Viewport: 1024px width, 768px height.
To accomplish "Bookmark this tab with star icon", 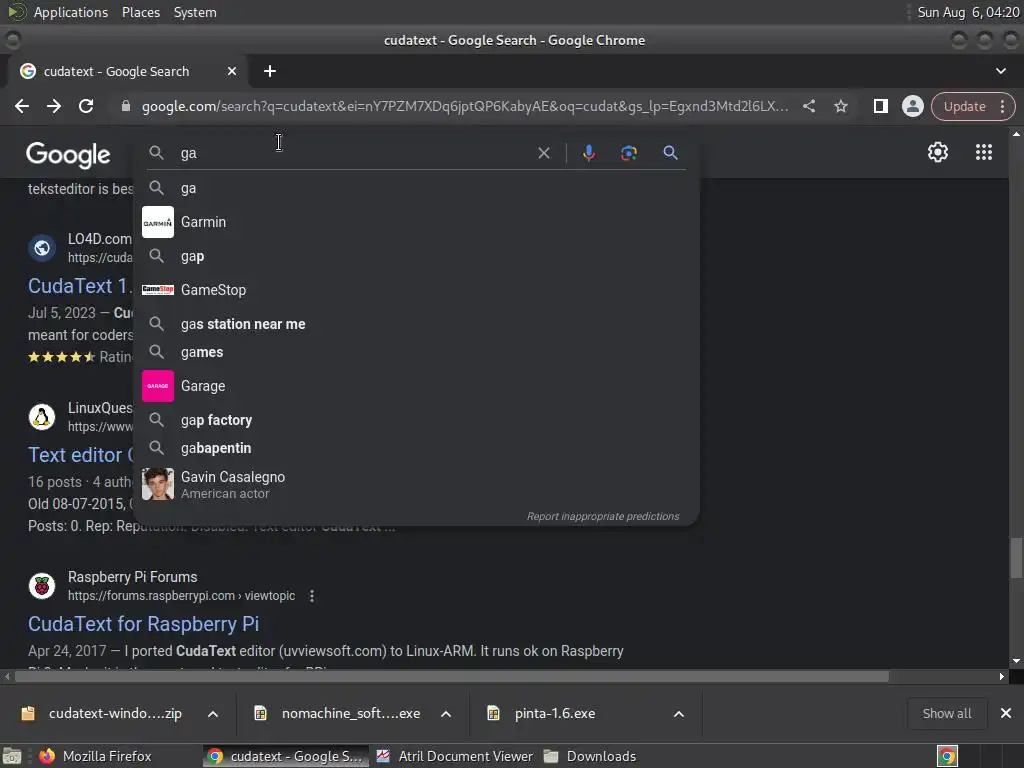I will coord(840,106).
